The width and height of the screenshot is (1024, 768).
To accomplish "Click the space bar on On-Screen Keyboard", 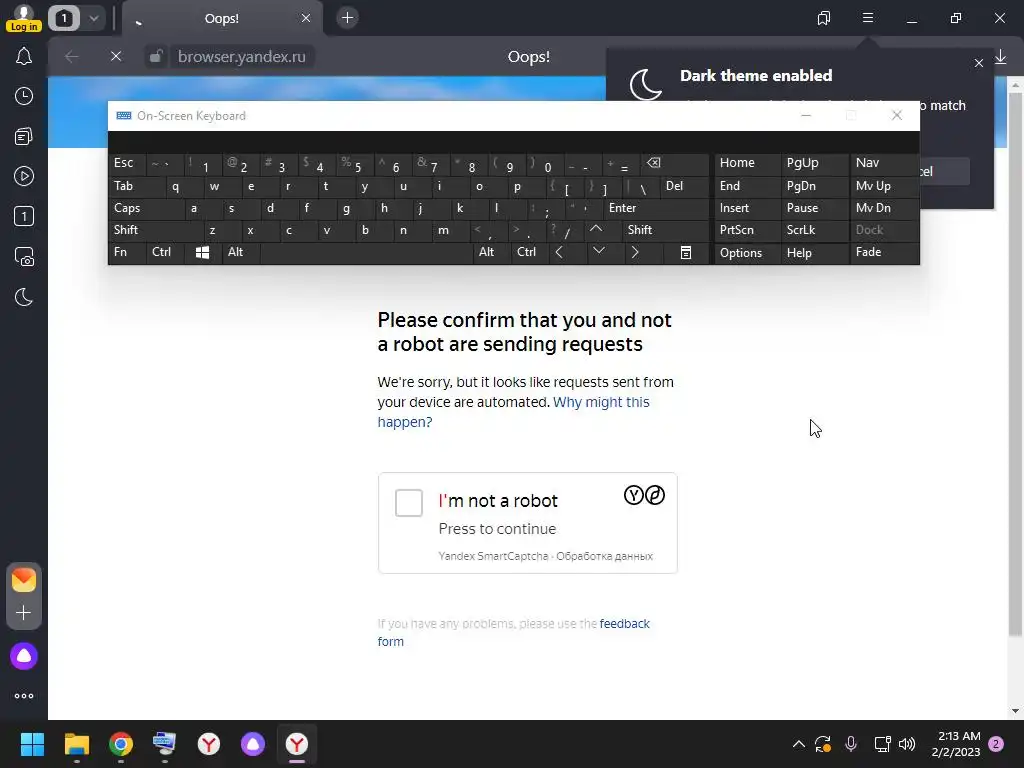I will point(366,252).
